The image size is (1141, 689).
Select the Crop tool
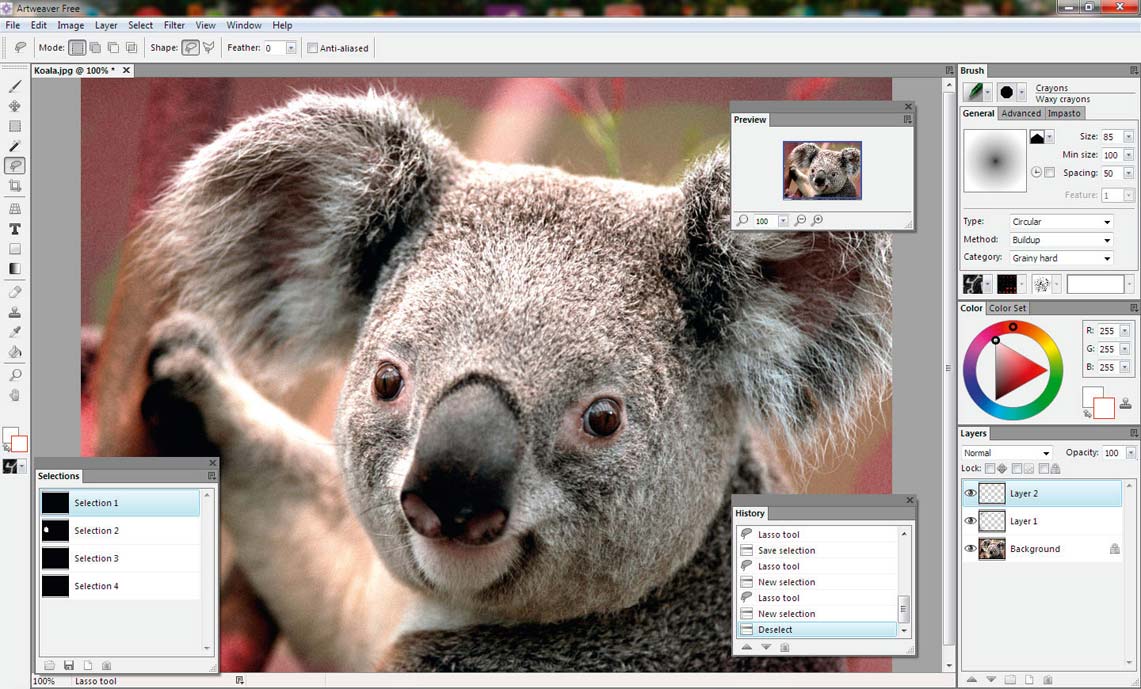(15, 186)
